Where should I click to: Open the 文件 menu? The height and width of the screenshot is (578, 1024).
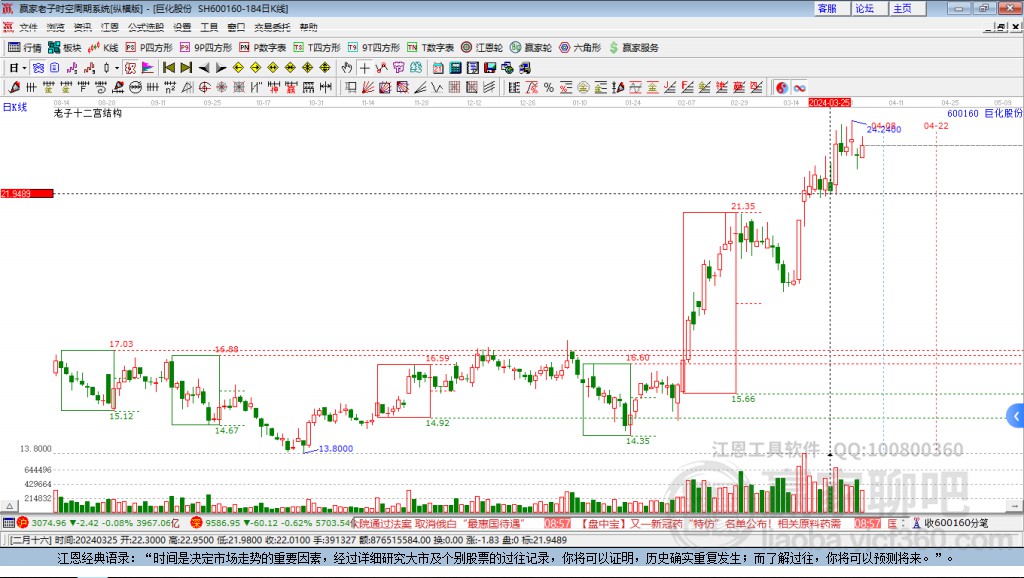tap(28, 27)
